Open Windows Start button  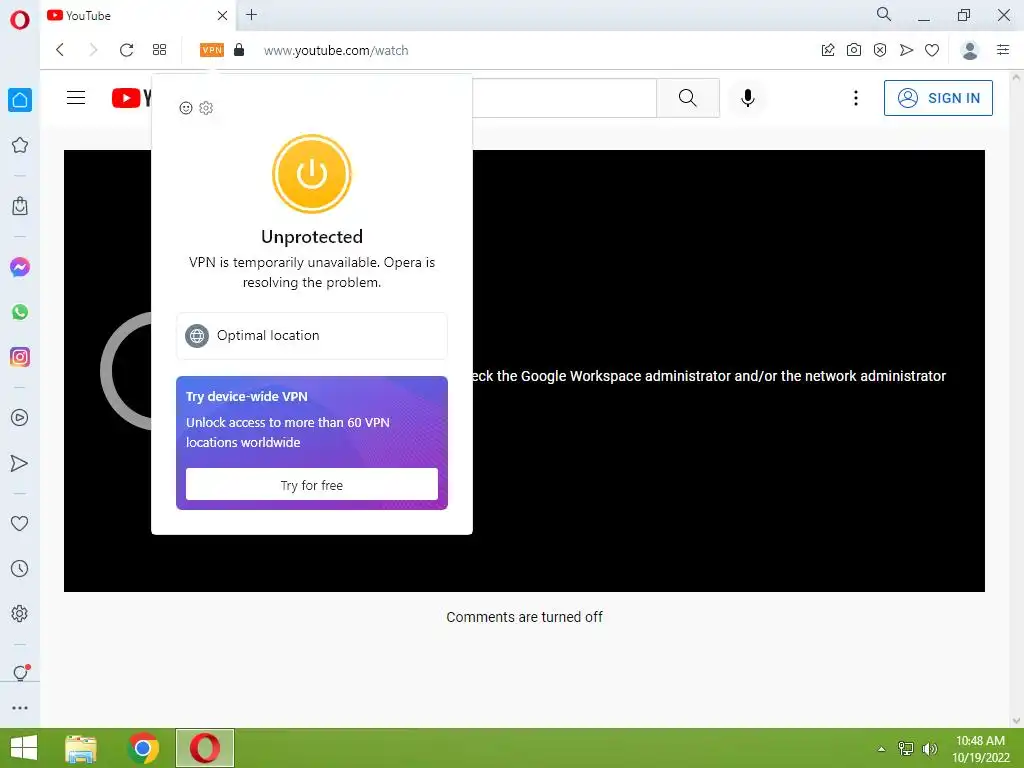tap(24, 748)
